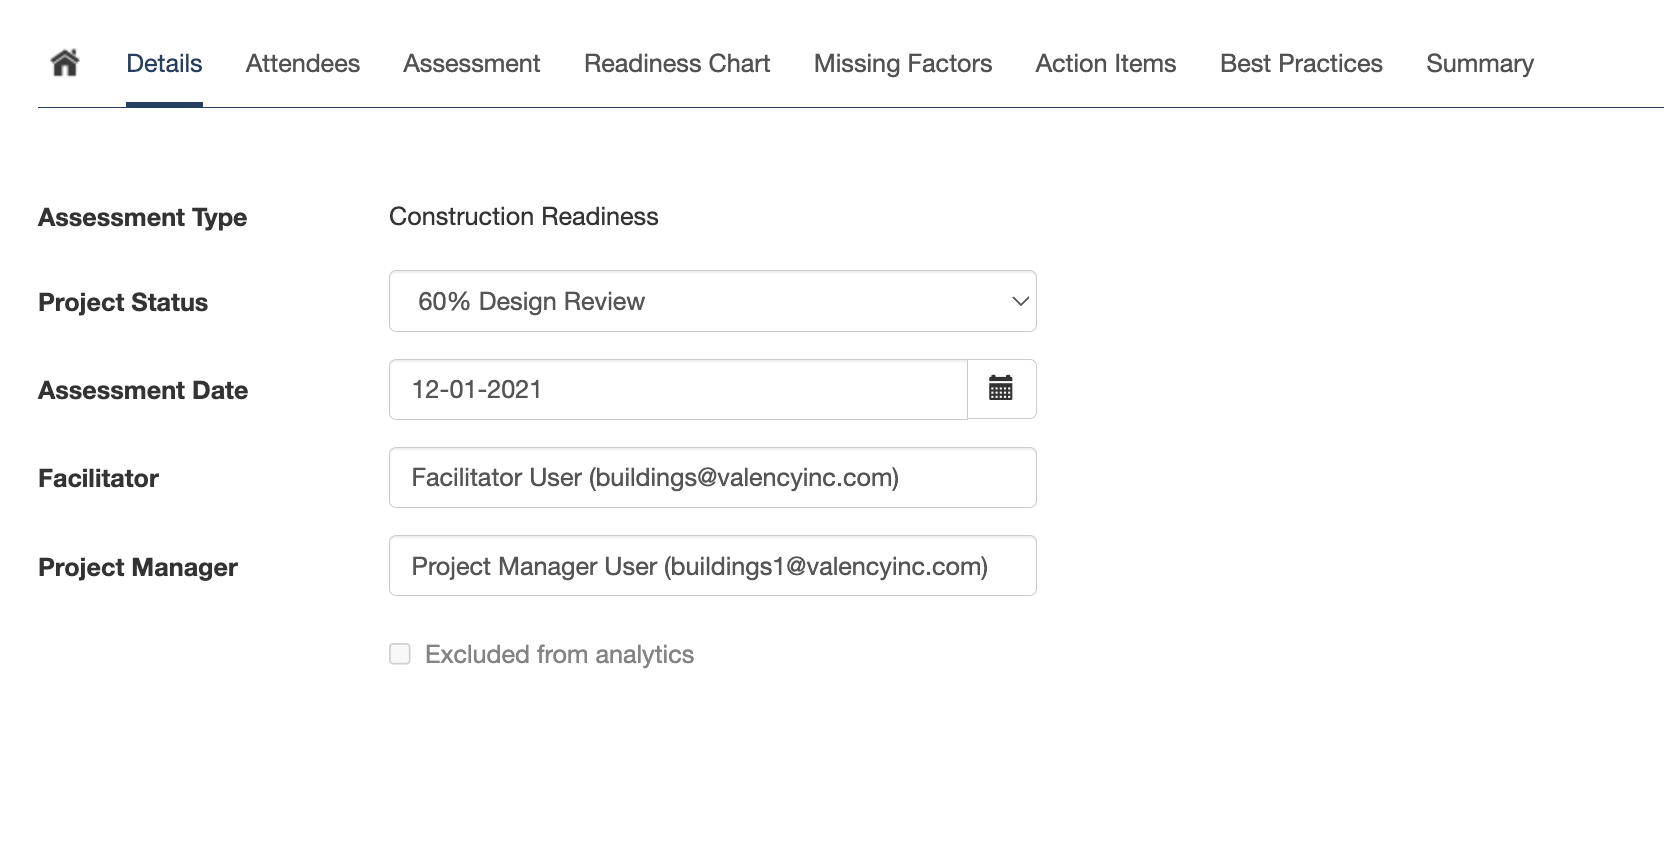Click into the Project Manager field
Image resolution: width=1664 pixels, height=860 pixels.
(712, 566)
